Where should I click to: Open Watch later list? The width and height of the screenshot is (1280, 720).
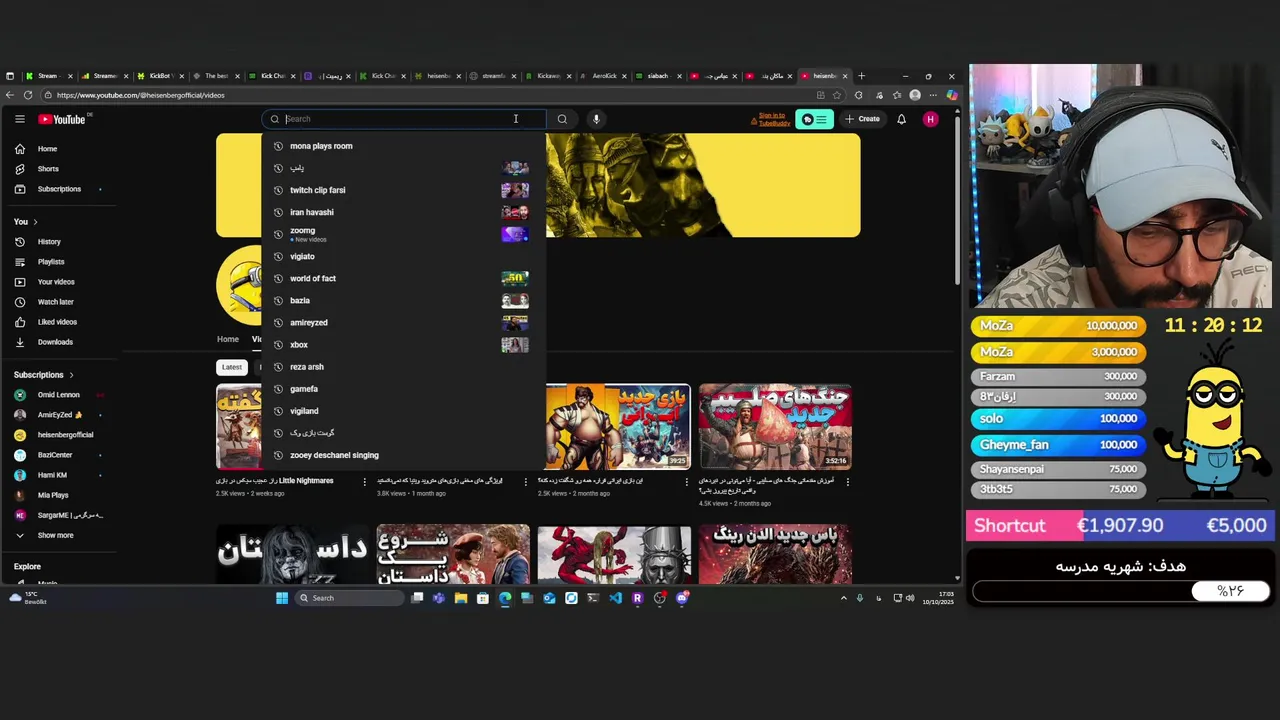pos(55,302)
